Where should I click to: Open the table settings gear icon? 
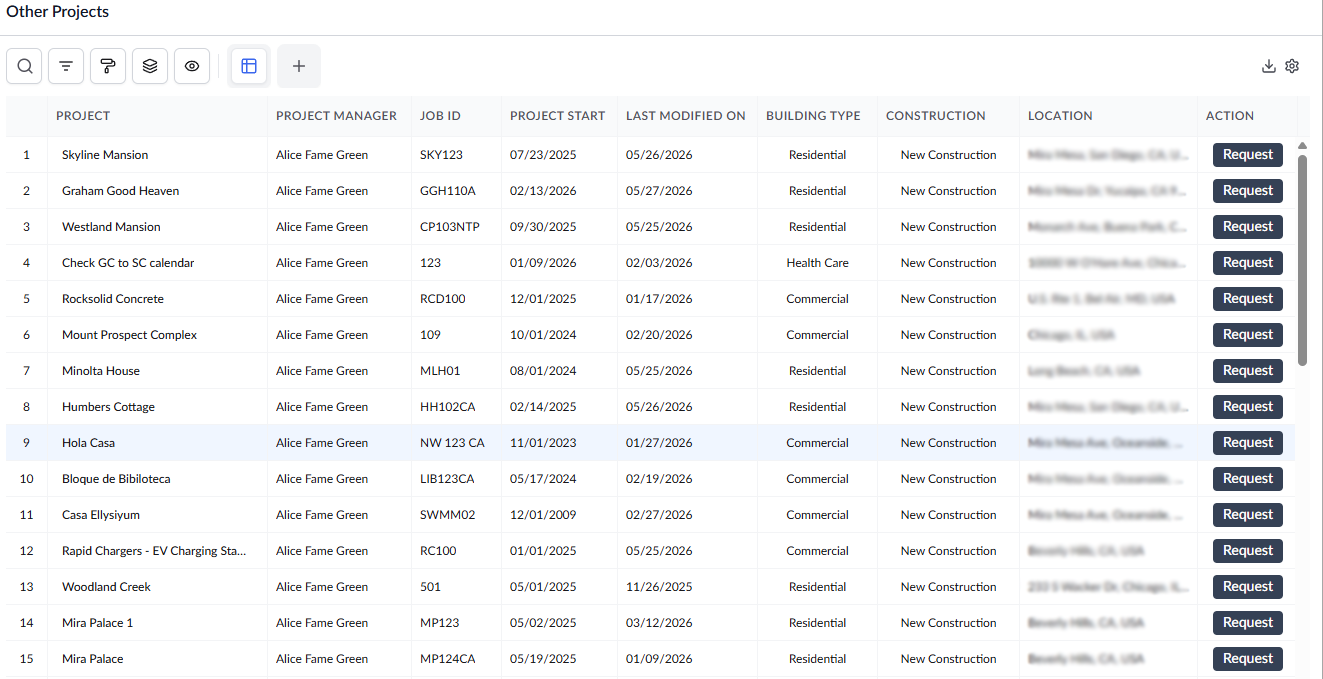click(1292, 66)
